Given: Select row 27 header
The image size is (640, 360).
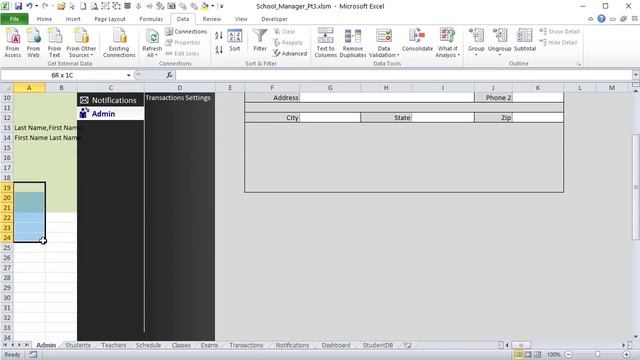Looking at the screenshot, I should tap(7, 268).
